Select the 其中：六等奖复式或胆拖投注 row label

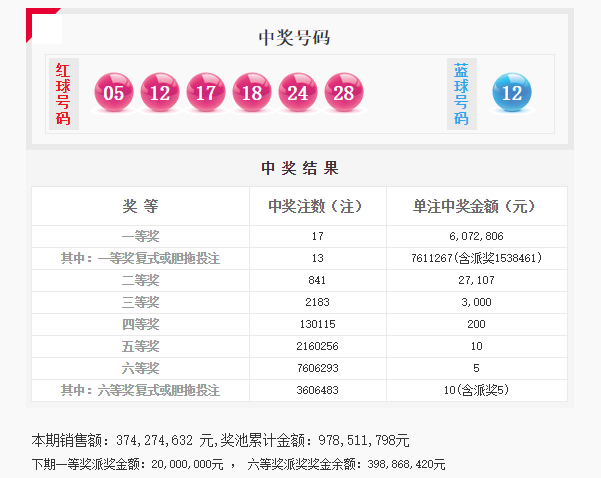click(x=140, y=391)
